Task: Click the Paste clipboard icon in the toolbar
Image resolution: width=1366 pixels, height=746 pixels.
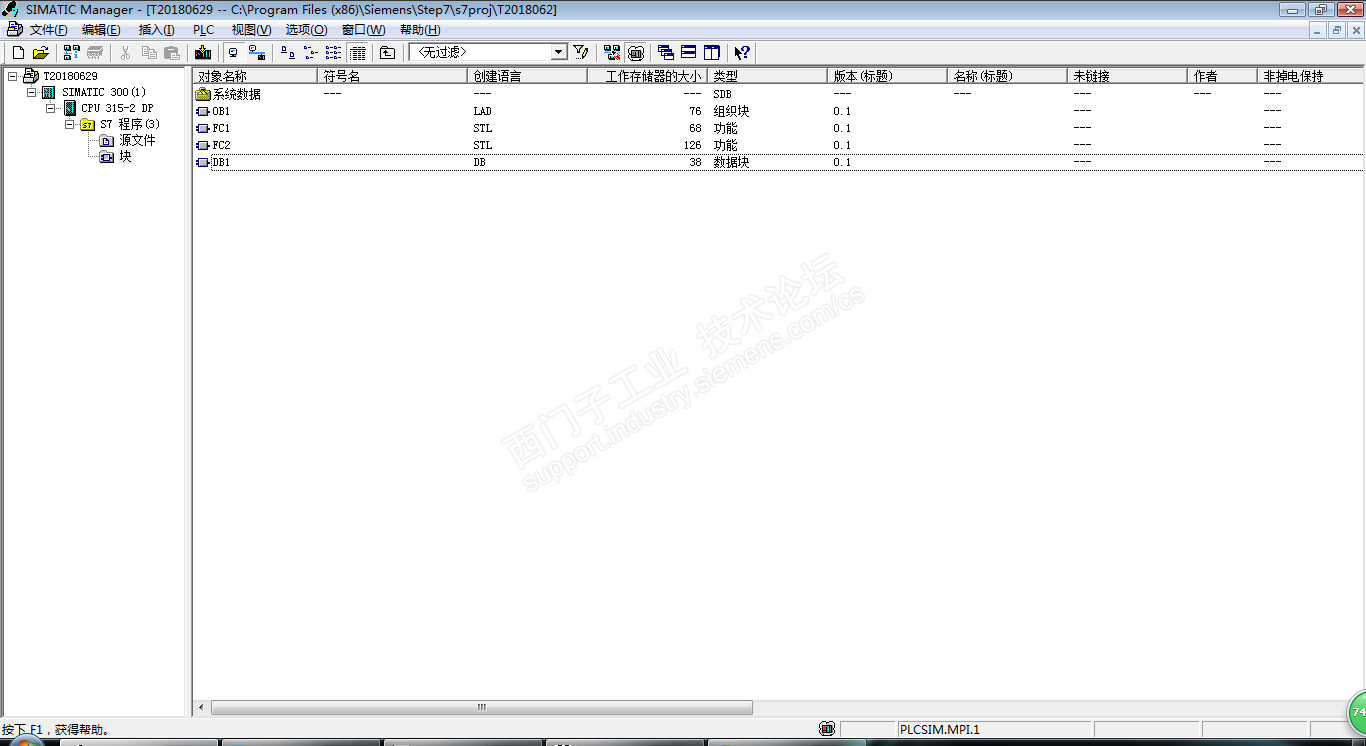Action: click(x=172, y=52)
